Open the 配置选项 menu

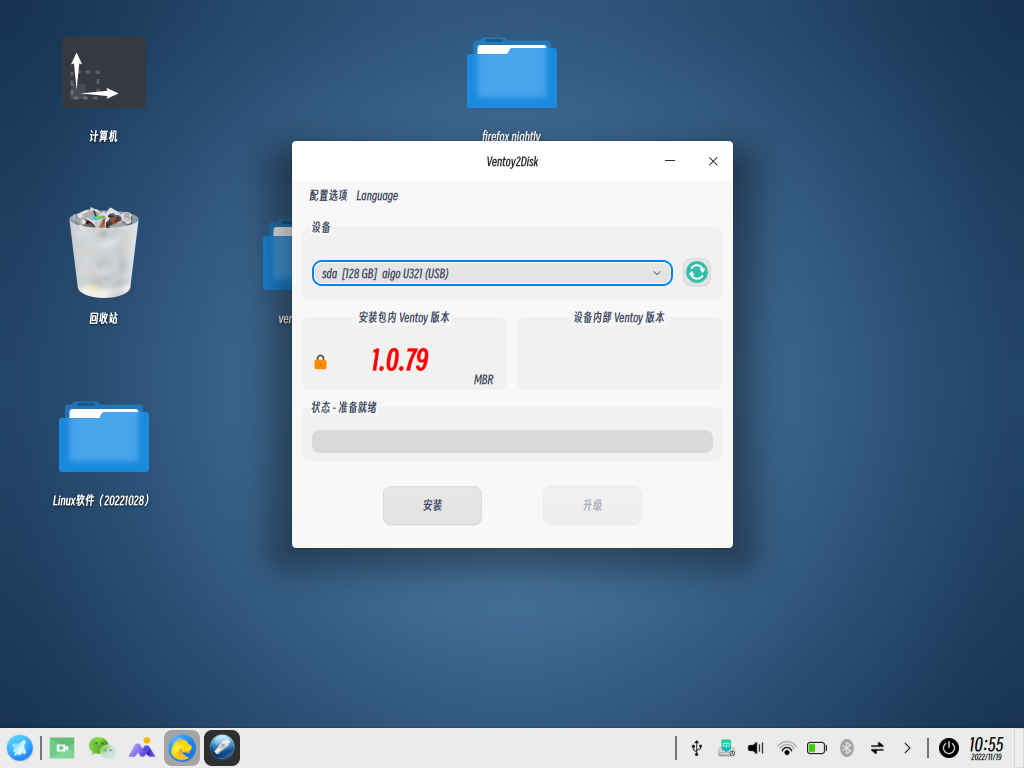(328, 195)
